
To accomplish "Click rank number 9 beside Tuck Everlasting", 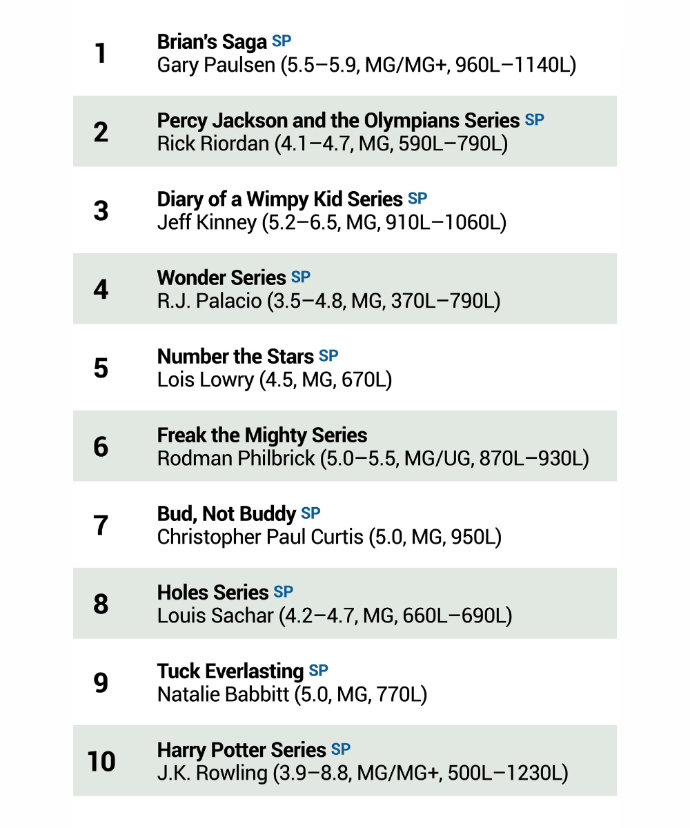I will 101,683.
